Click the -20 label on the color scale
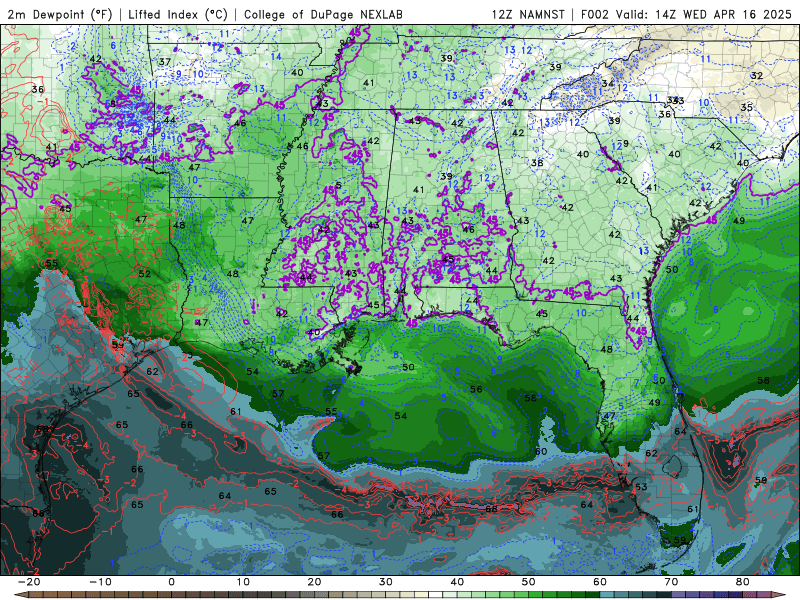Viewport: 800px width, 600px height. [x=29, y=582]
